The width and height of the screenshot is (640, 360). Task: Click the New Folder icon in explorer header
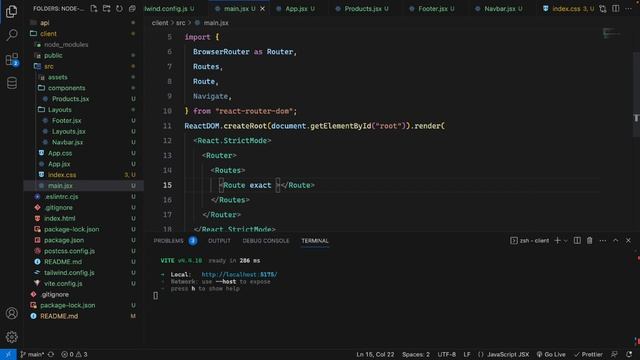tap(107, 9)
